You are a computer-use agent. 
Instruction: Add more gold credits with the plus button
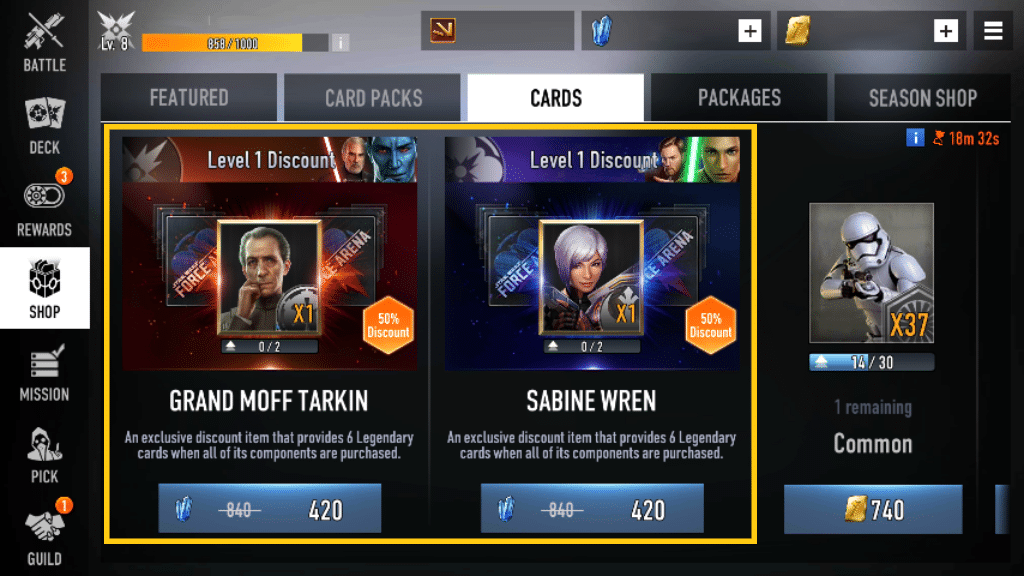[946, 31]
